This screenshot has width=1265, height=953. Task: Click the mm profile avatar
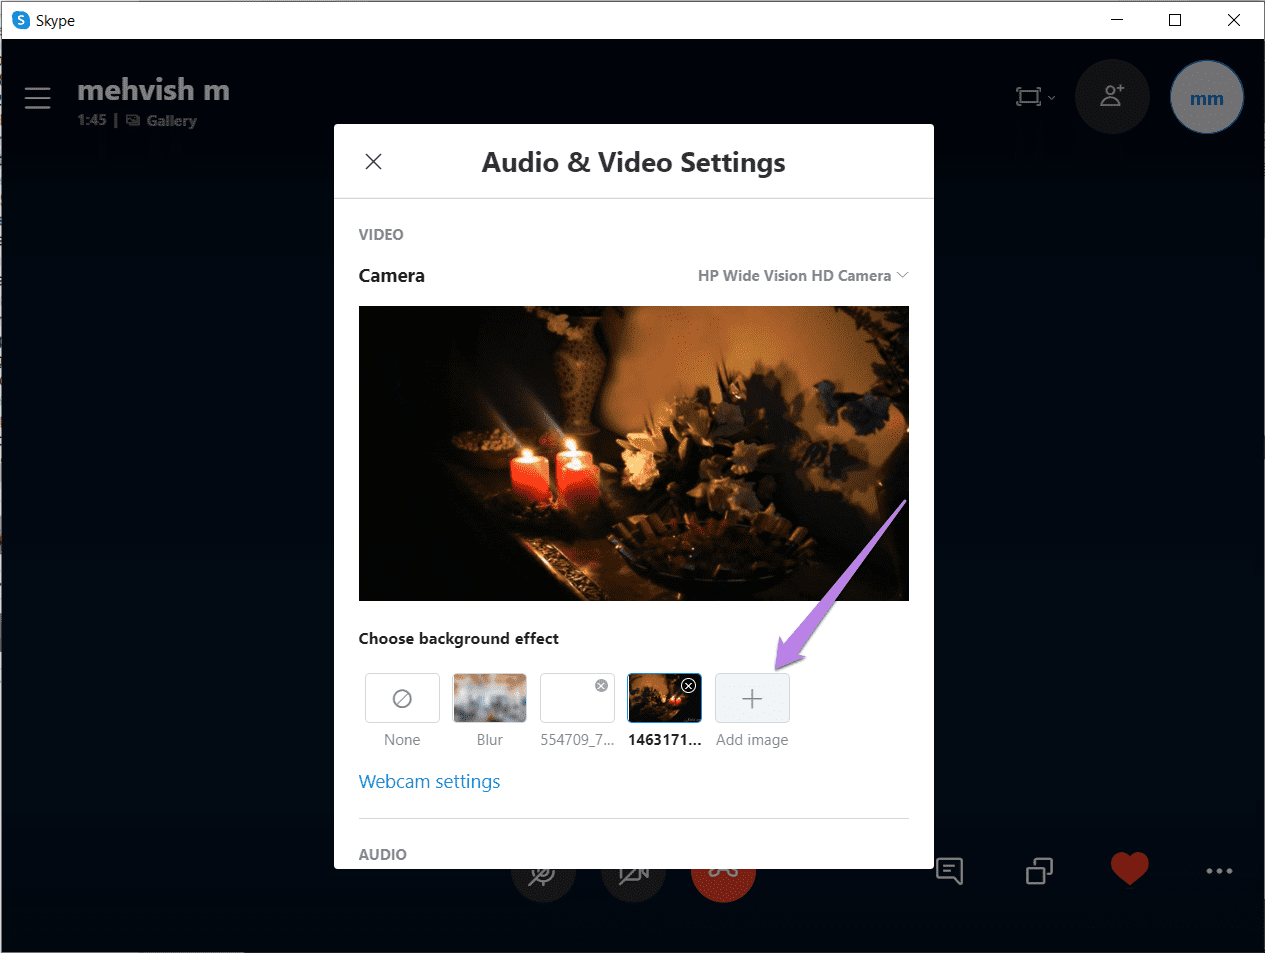pos(1207,97)
